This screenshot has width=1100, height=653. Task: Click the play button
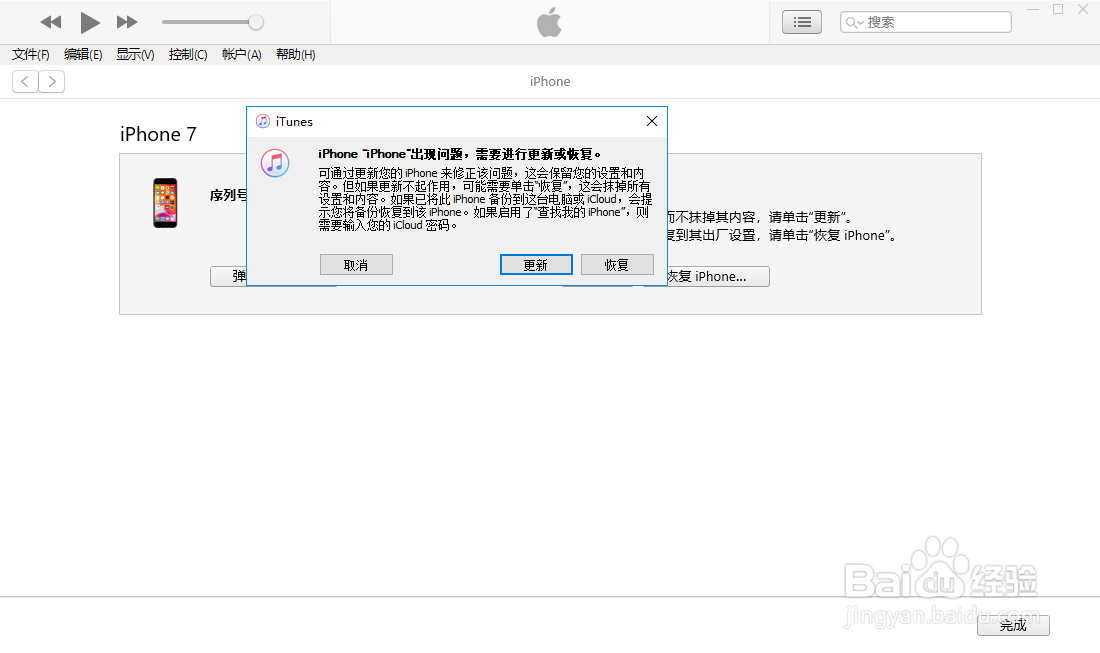[89, 22]
